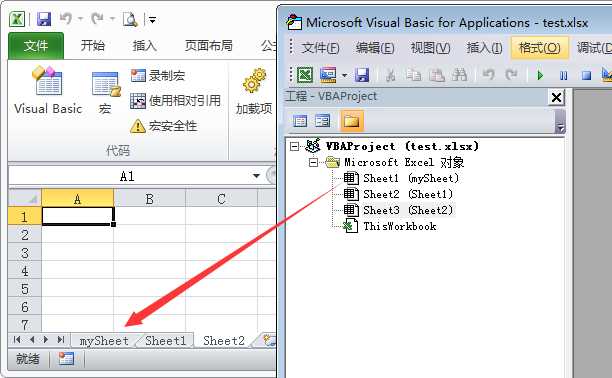Click next sheet navigation arrow
This screenshot has width=612, height=378.
(46, 340)
